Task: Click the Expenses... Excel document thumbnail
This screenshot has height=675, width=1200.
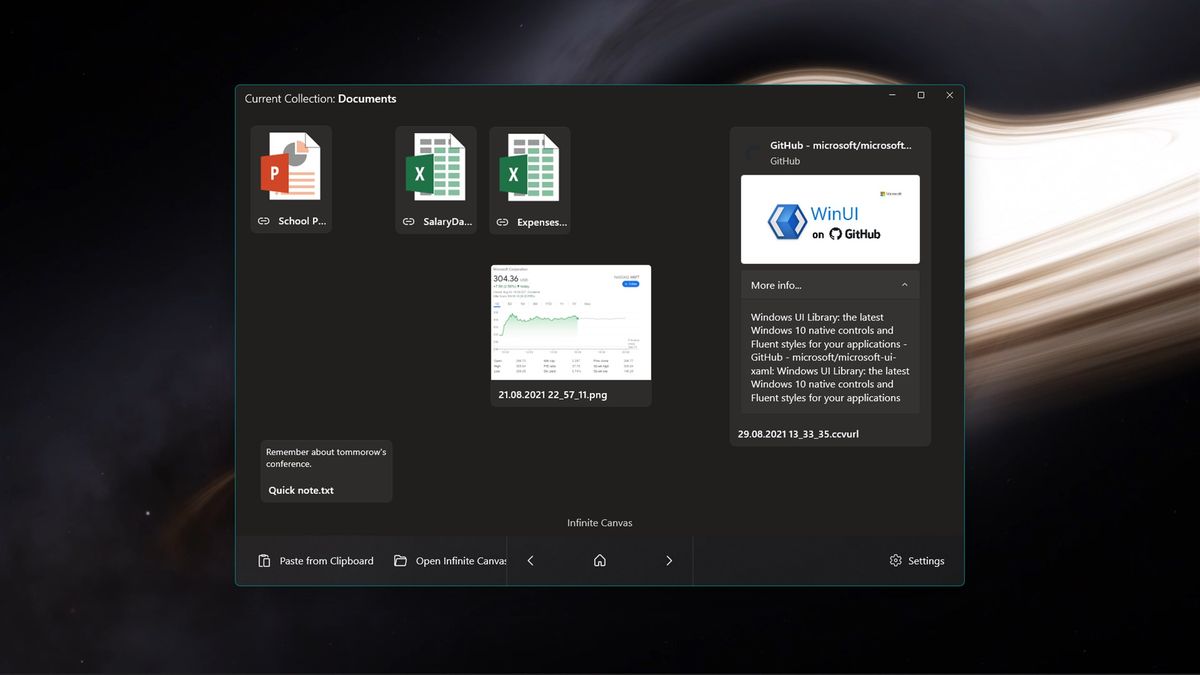Action: pyautogui.click(x=529, y=167)
